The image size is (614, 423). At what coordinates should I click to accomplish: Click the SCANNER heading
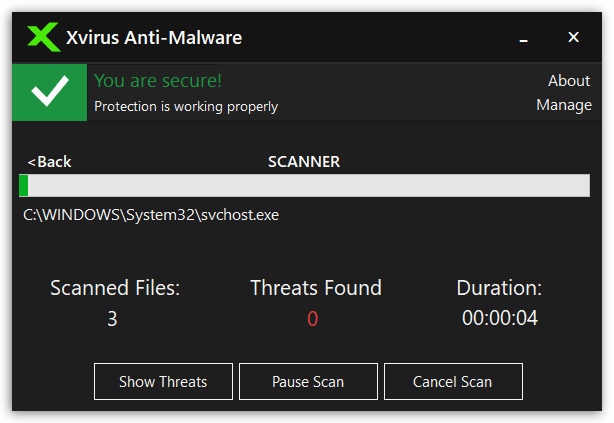(304, 162)
